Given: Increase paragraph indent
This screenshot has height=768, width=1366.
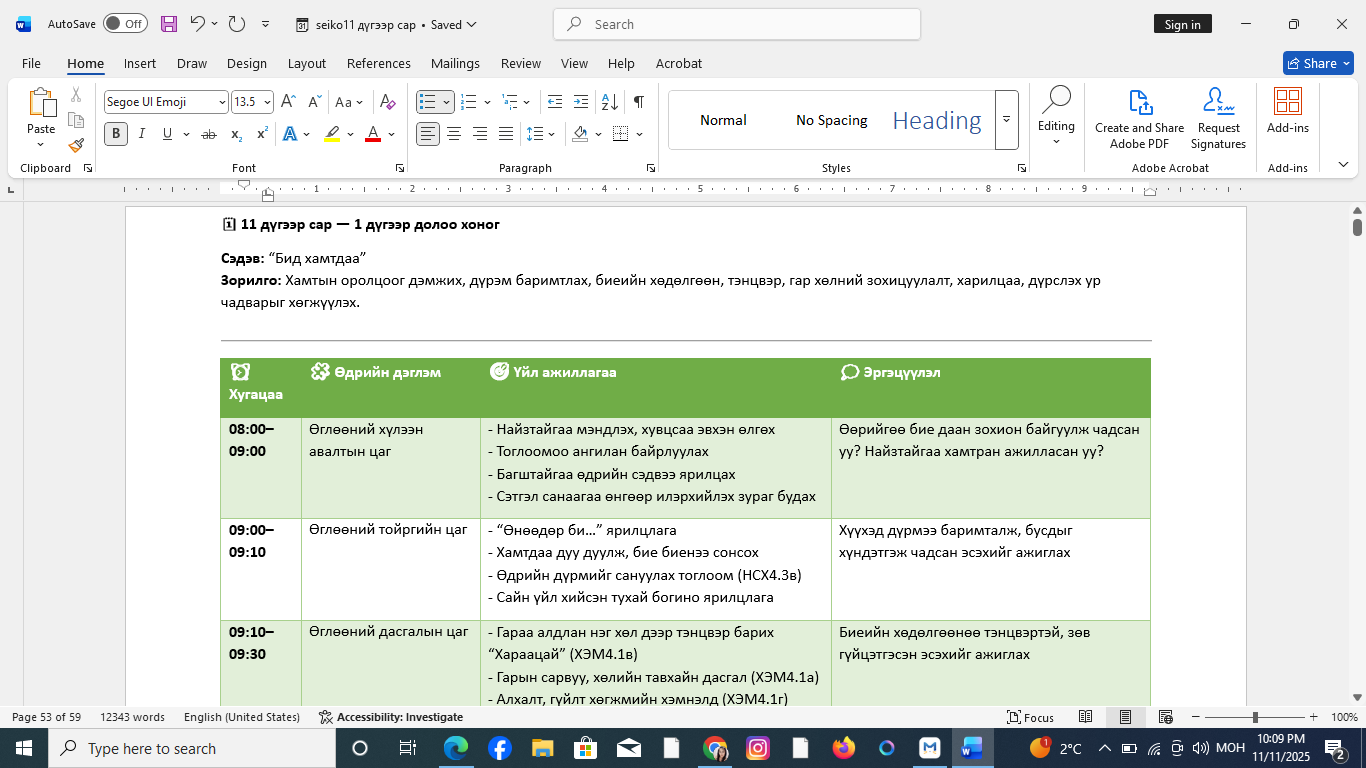Looking at the screenshot, I should coord(581,102).
